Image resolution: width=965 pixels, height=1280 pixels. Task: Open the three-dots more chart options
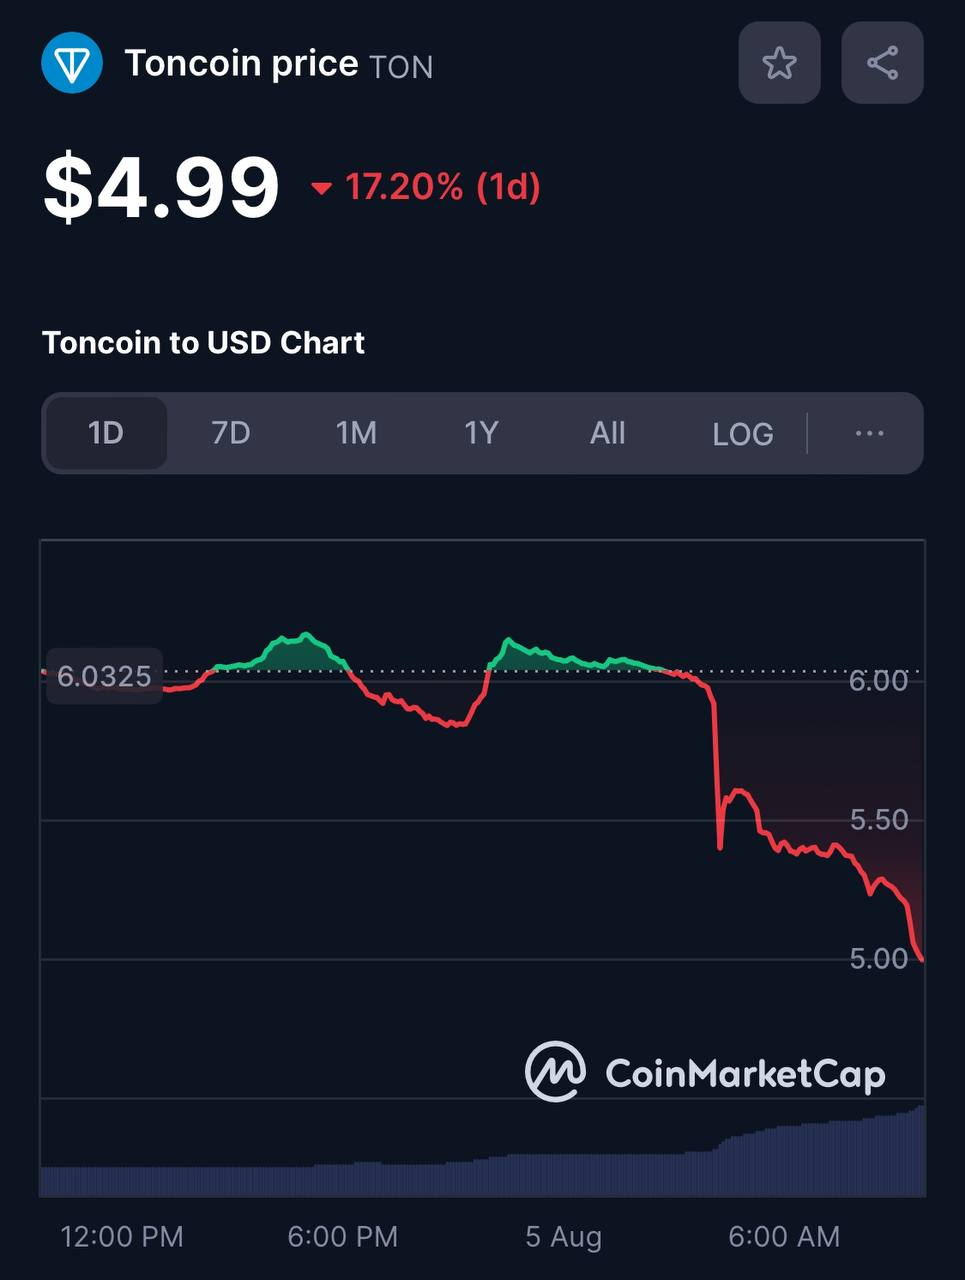click(x=869, y=433)
